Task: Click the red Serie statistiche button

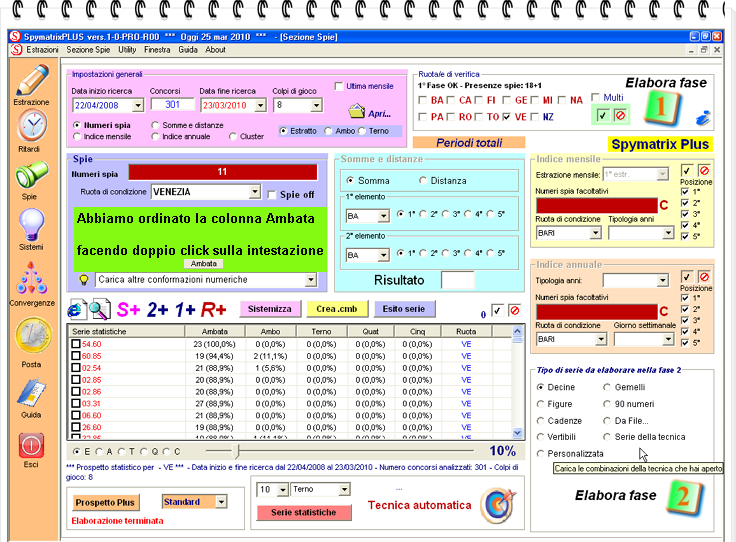Action: click(x=304, y=513)
